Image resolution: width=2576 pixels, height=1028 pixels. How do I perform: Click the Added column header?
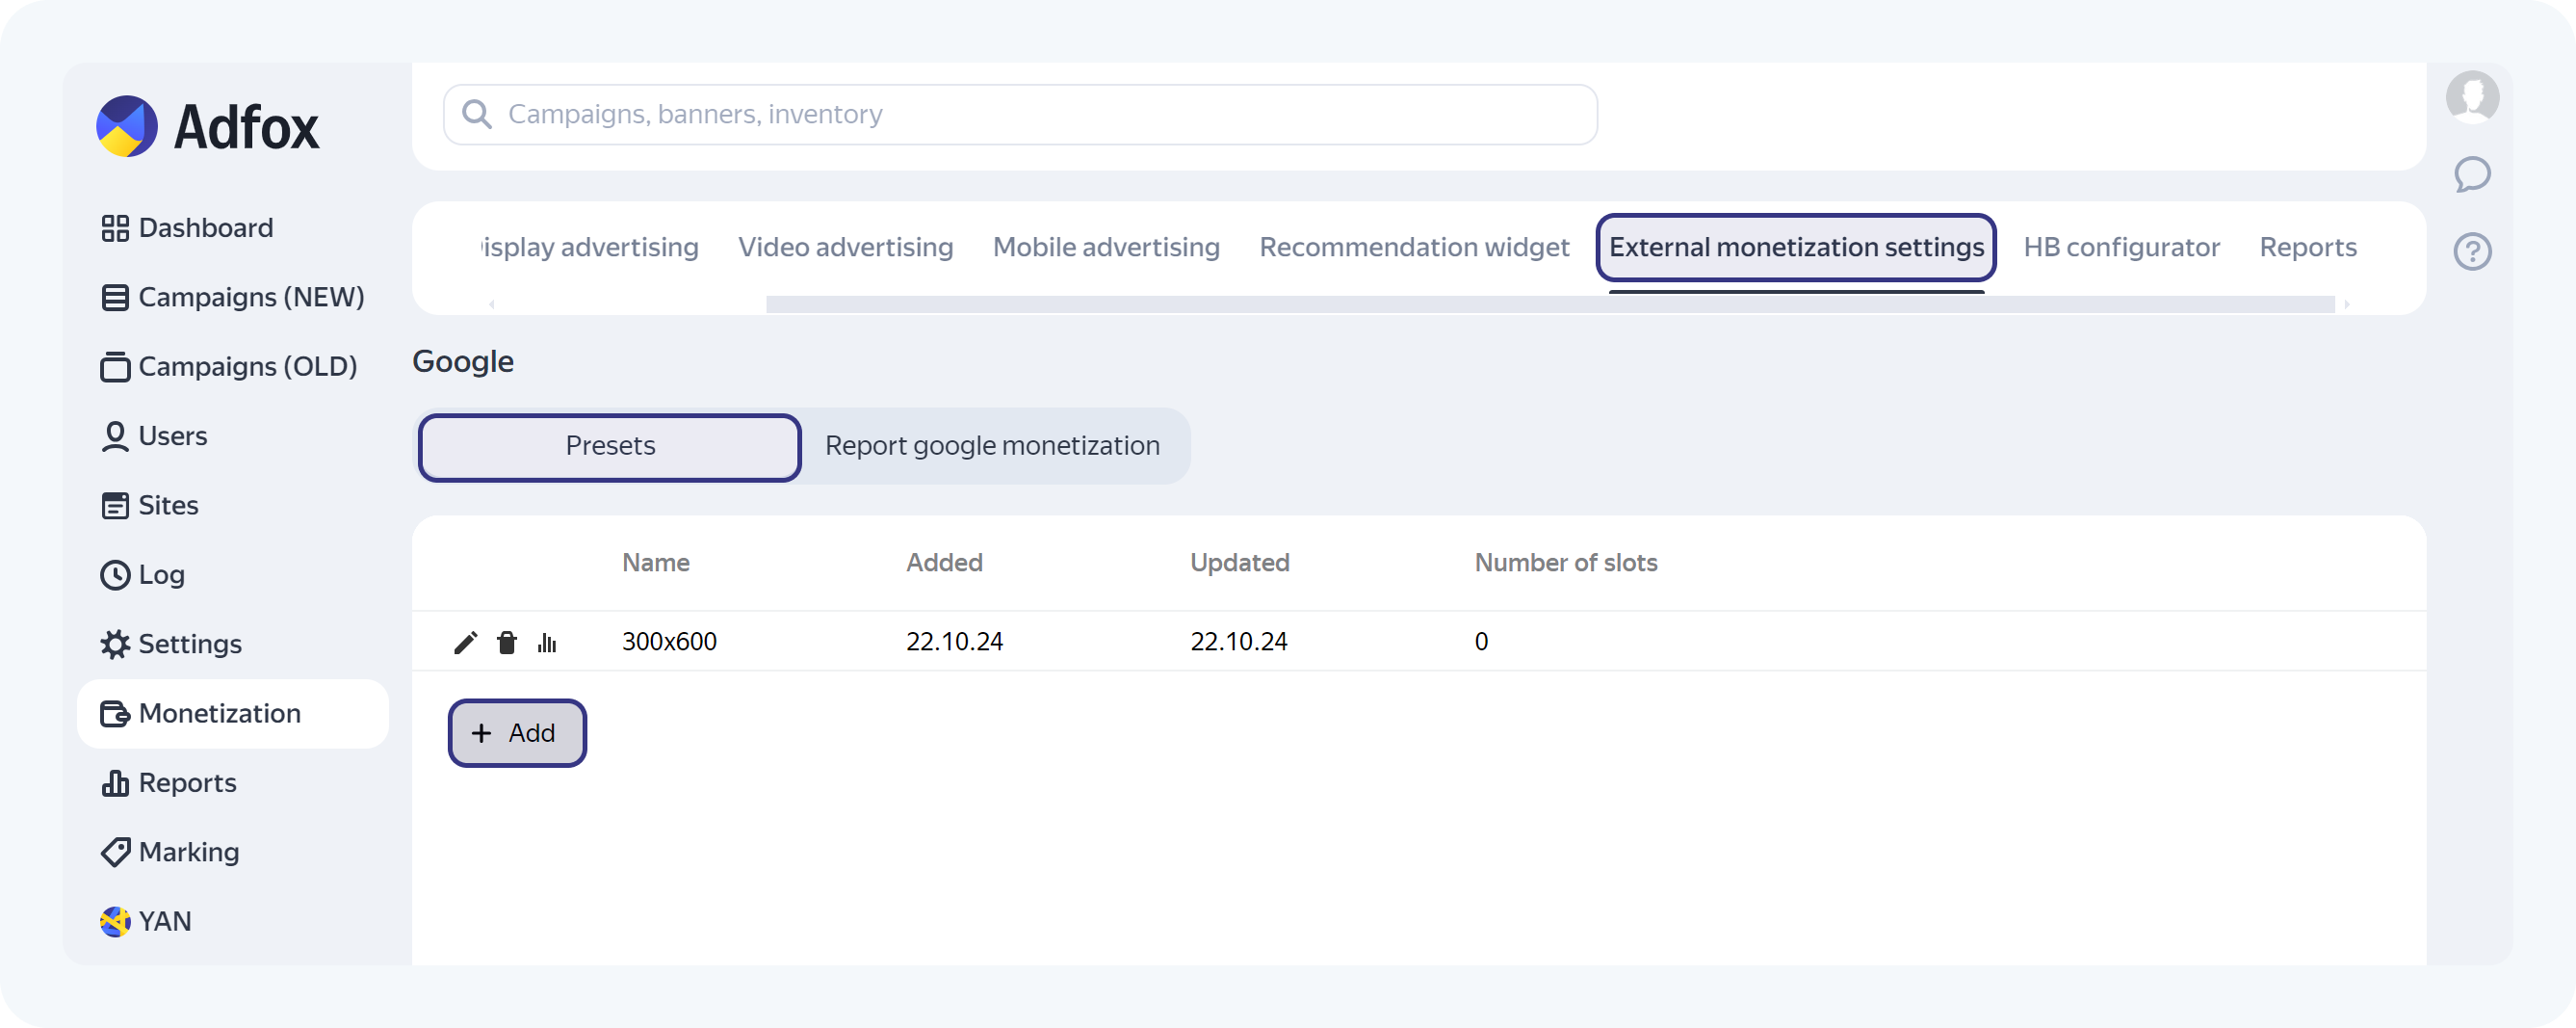coord(944,563)
